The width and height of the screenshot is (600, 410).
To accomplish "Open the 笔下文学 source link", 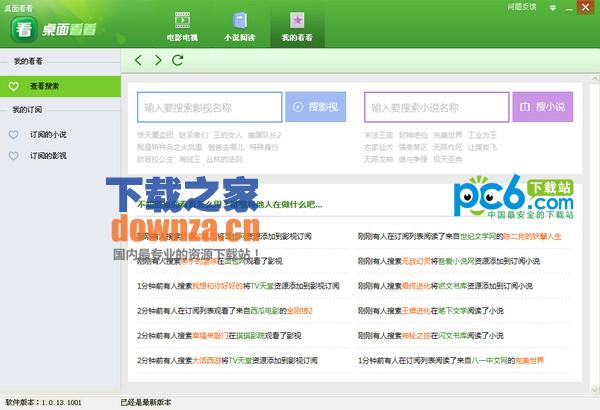I will point(453,311).
